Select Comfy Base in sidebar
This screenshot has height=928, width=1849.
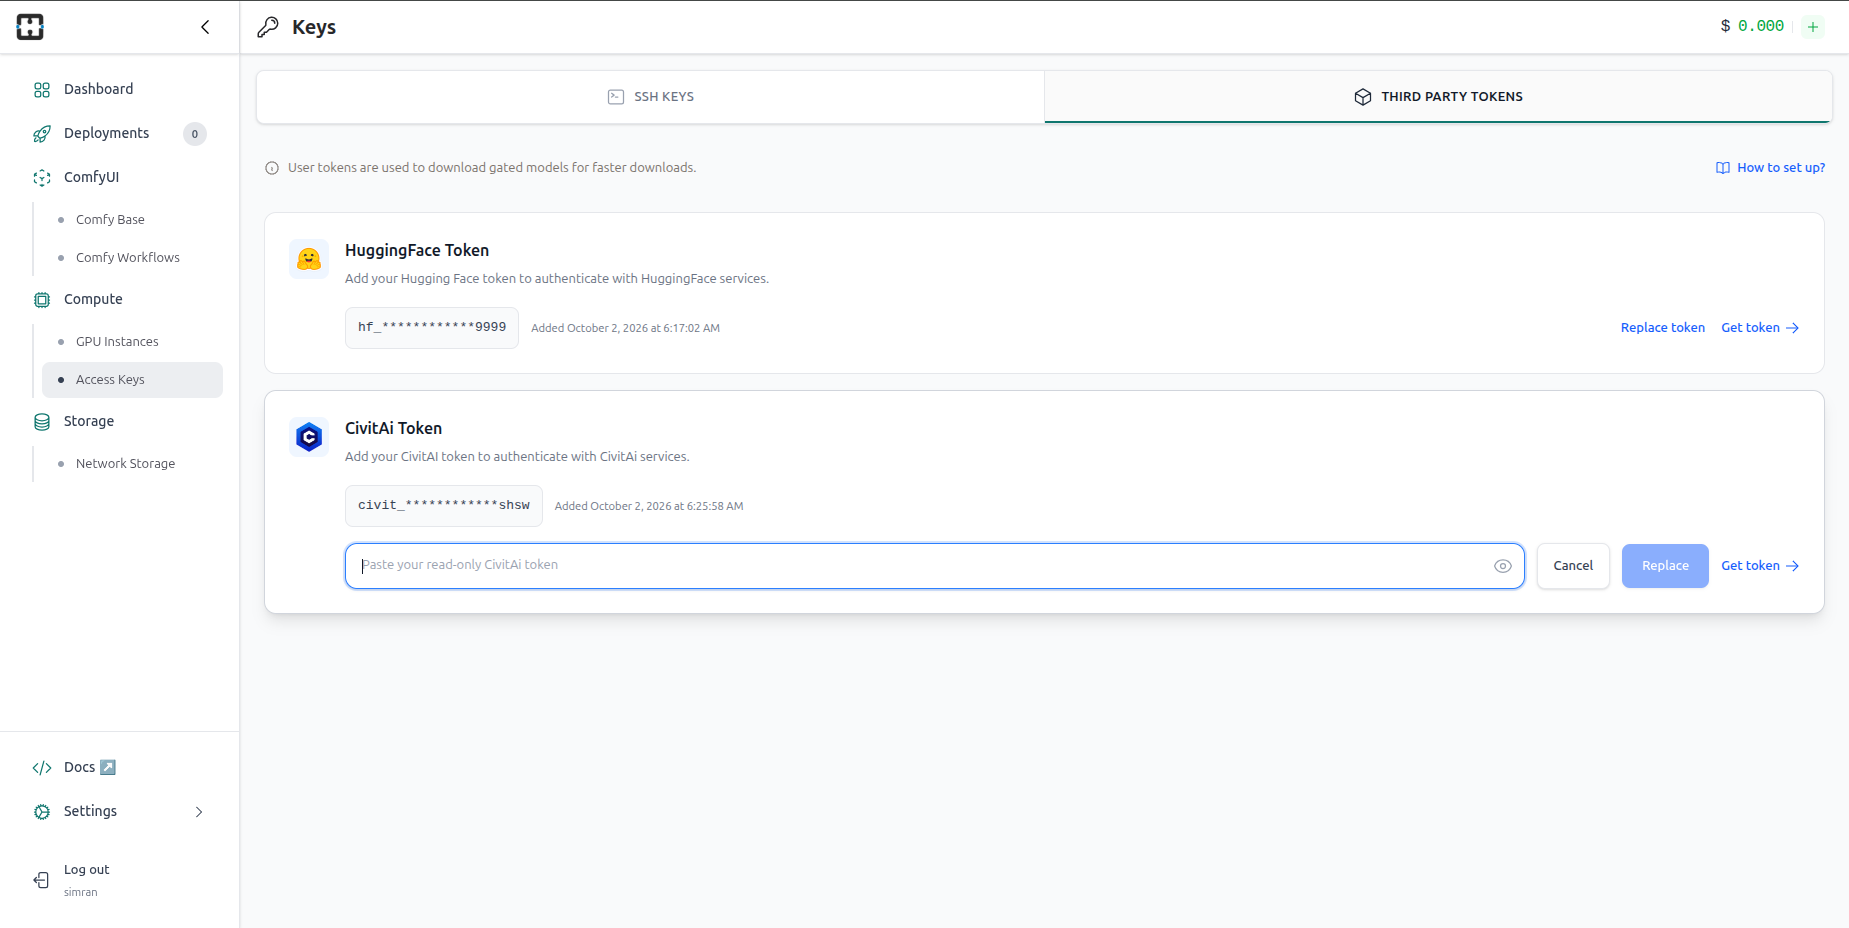tap(110, 219)
